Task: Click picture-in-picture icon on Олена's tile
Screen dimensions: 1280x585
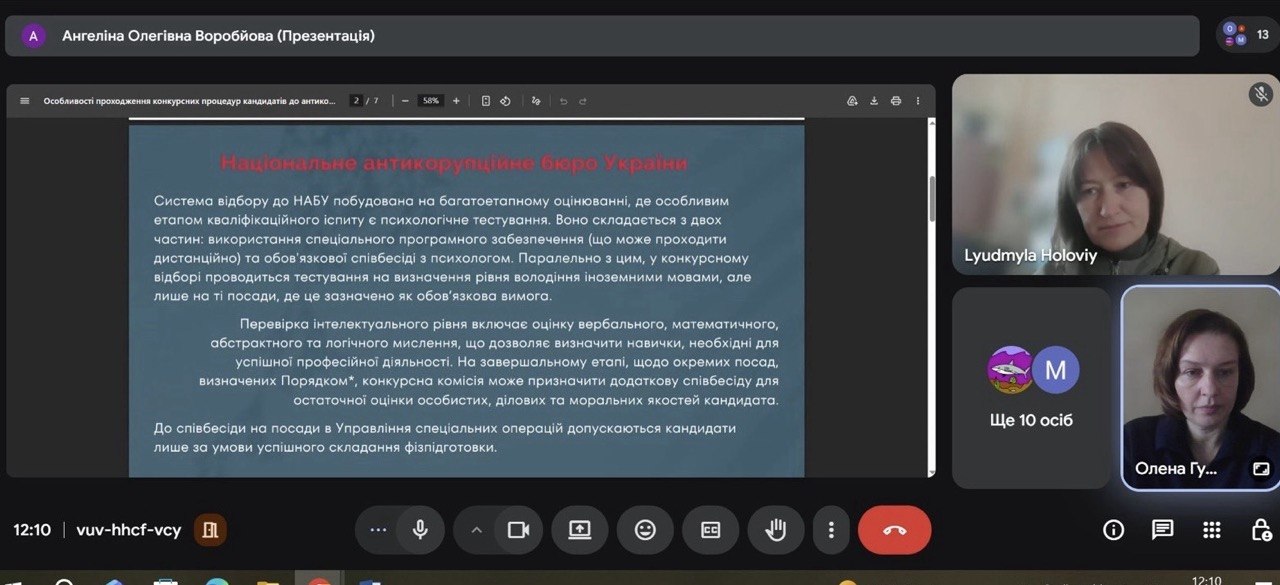Action: coord(1261,468)
